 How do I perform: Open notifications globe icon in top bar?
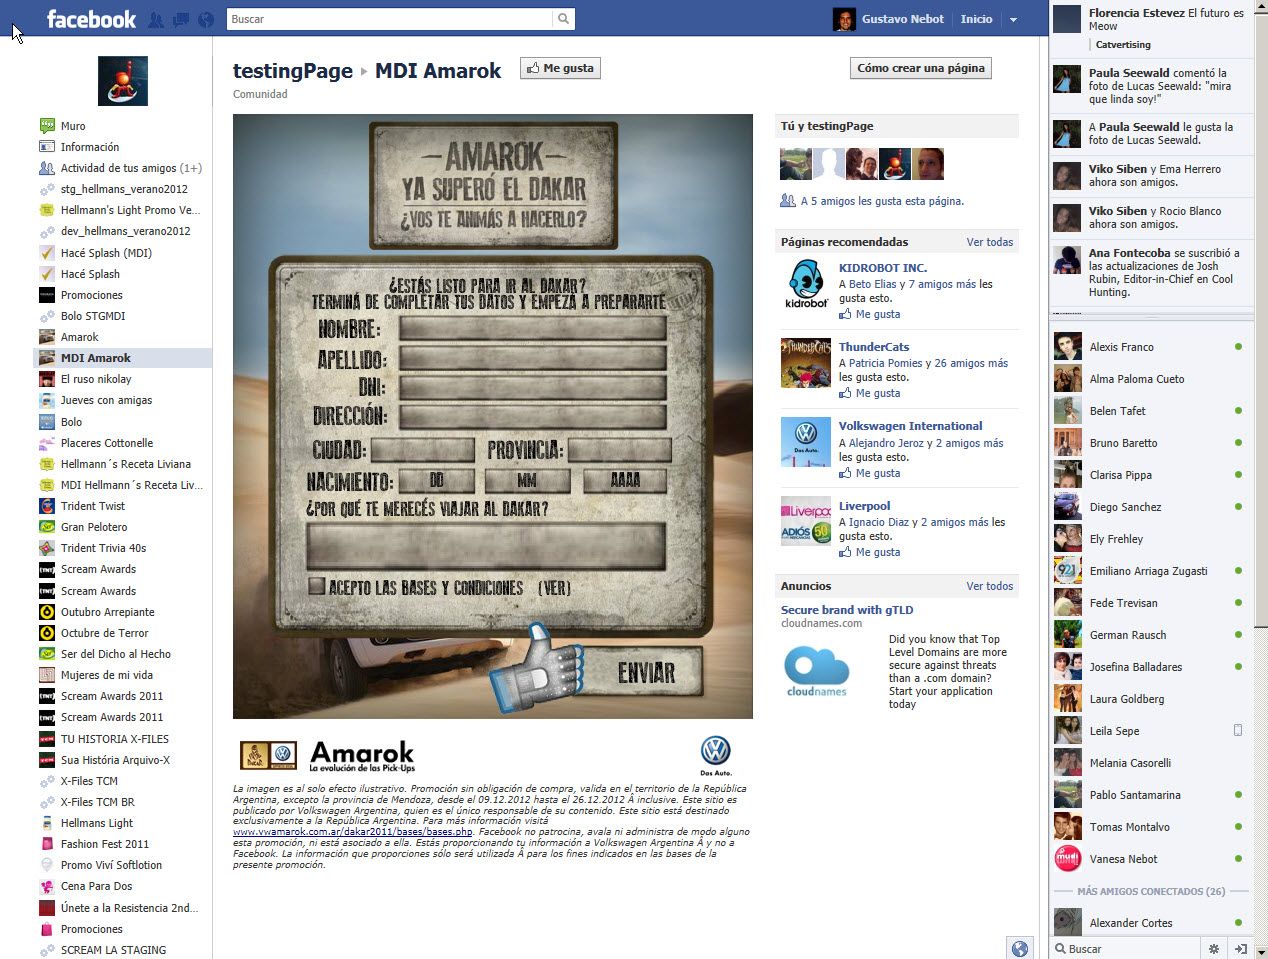(206, 19)
